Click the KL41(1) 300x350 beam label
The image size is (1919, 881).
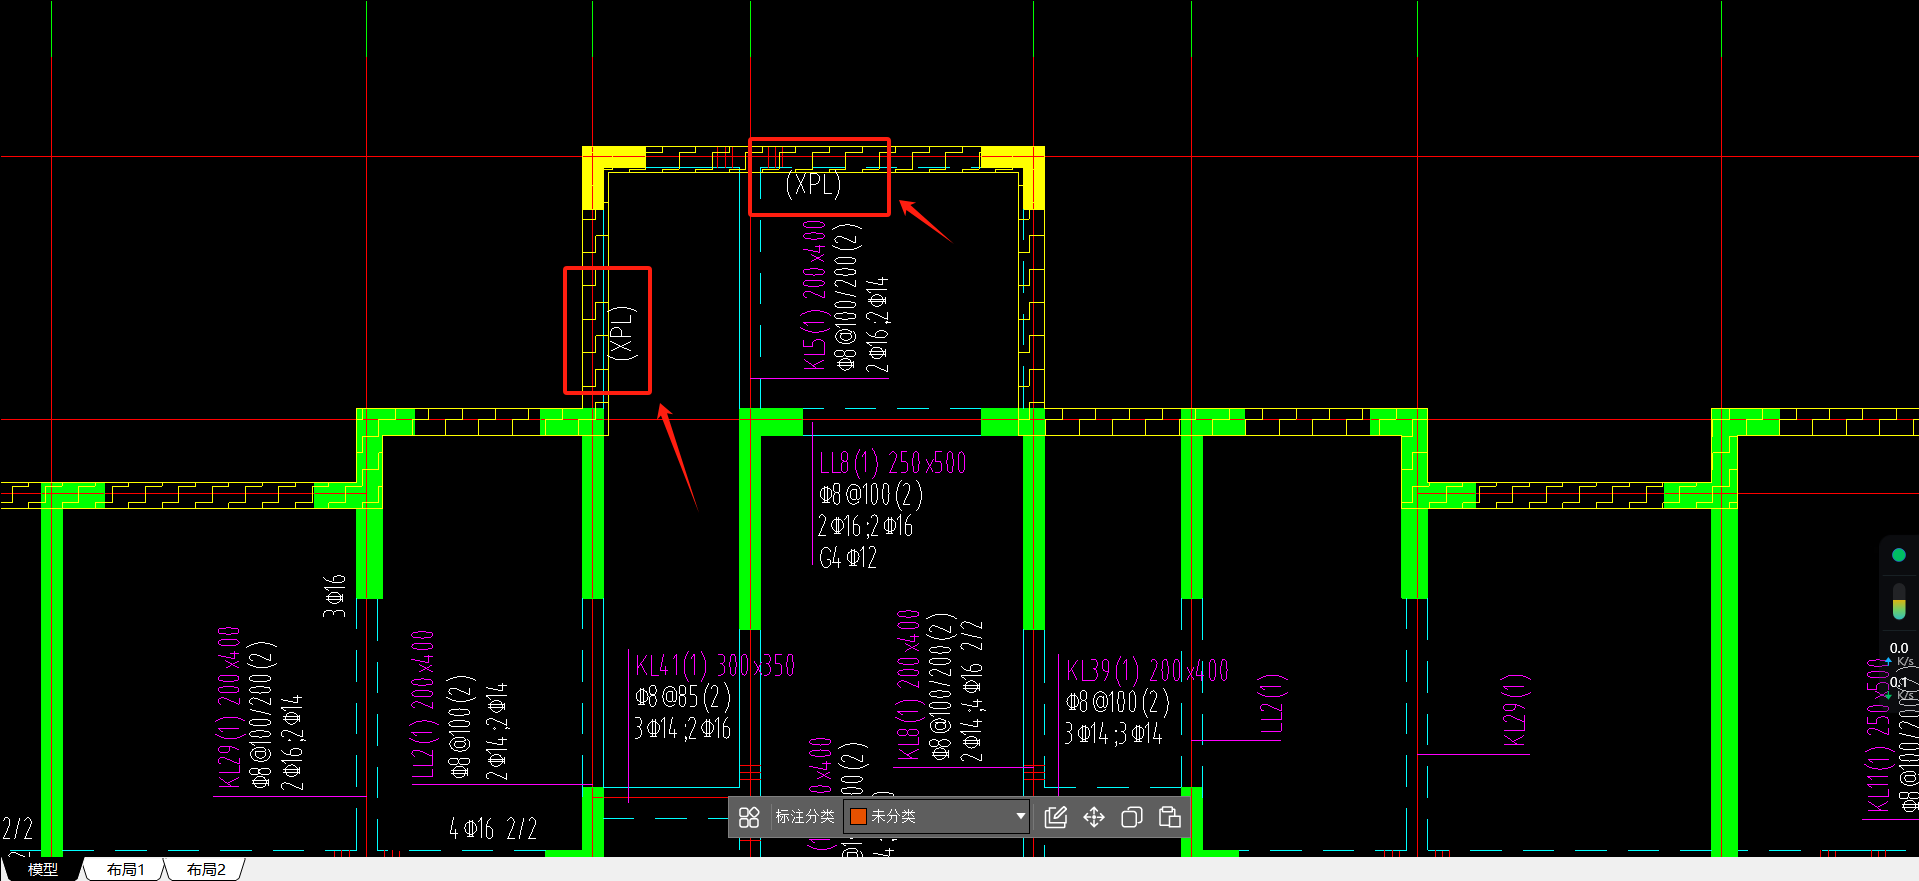(x=715, y=665)
